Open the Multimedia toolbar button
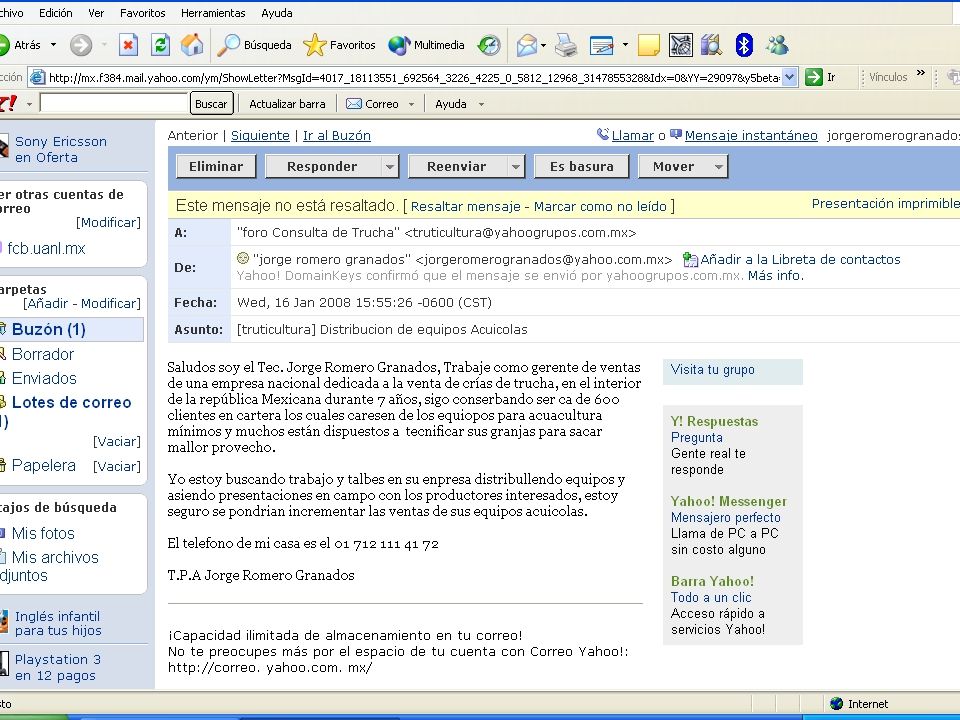The height and width of the screenshot is (720, 960). click(x=426, y=45)
